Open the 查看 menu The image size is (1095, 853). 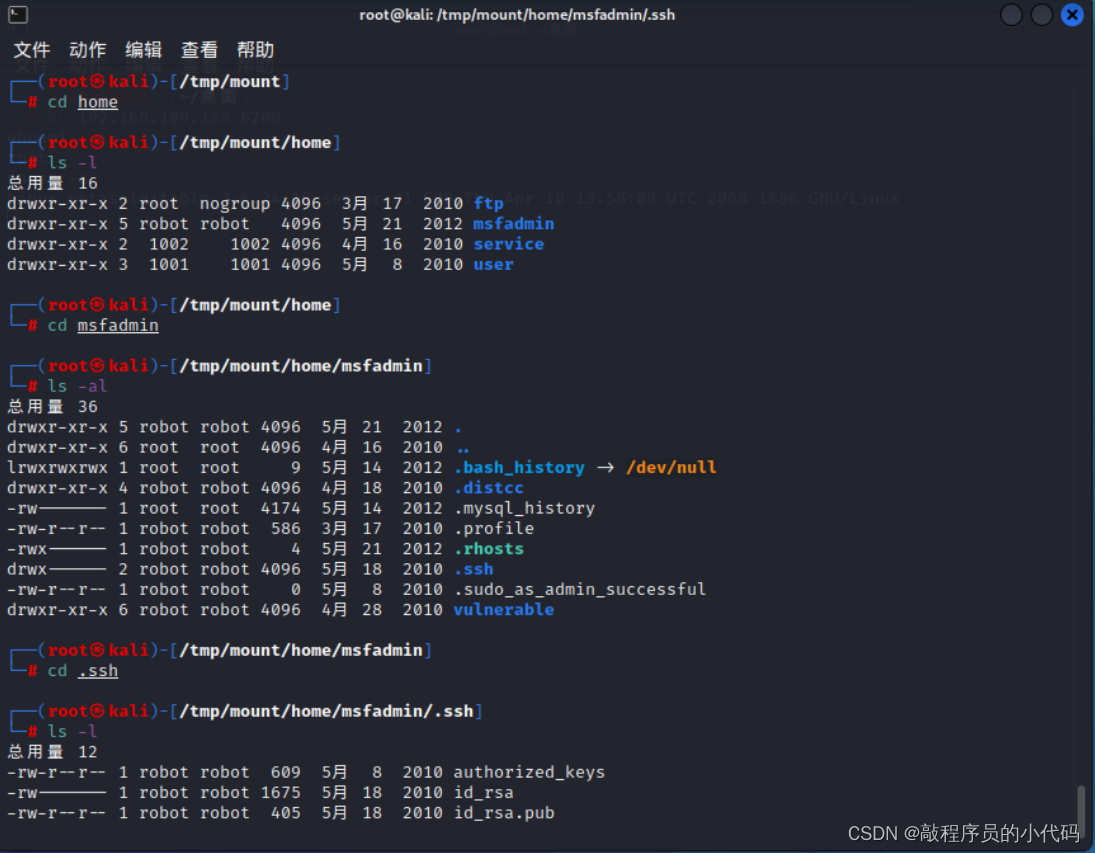click(x=199, y=49)
